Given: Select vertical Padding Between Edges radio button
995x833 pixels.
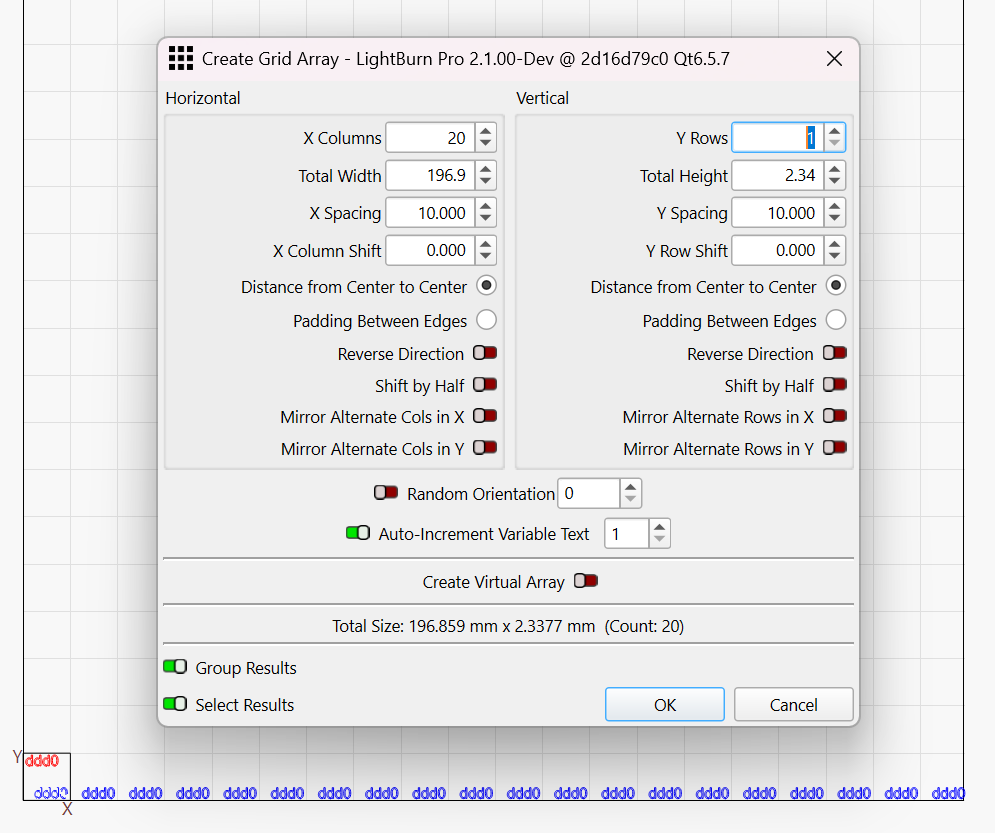Looking at the screenshot, I should (x=836, y=321).
